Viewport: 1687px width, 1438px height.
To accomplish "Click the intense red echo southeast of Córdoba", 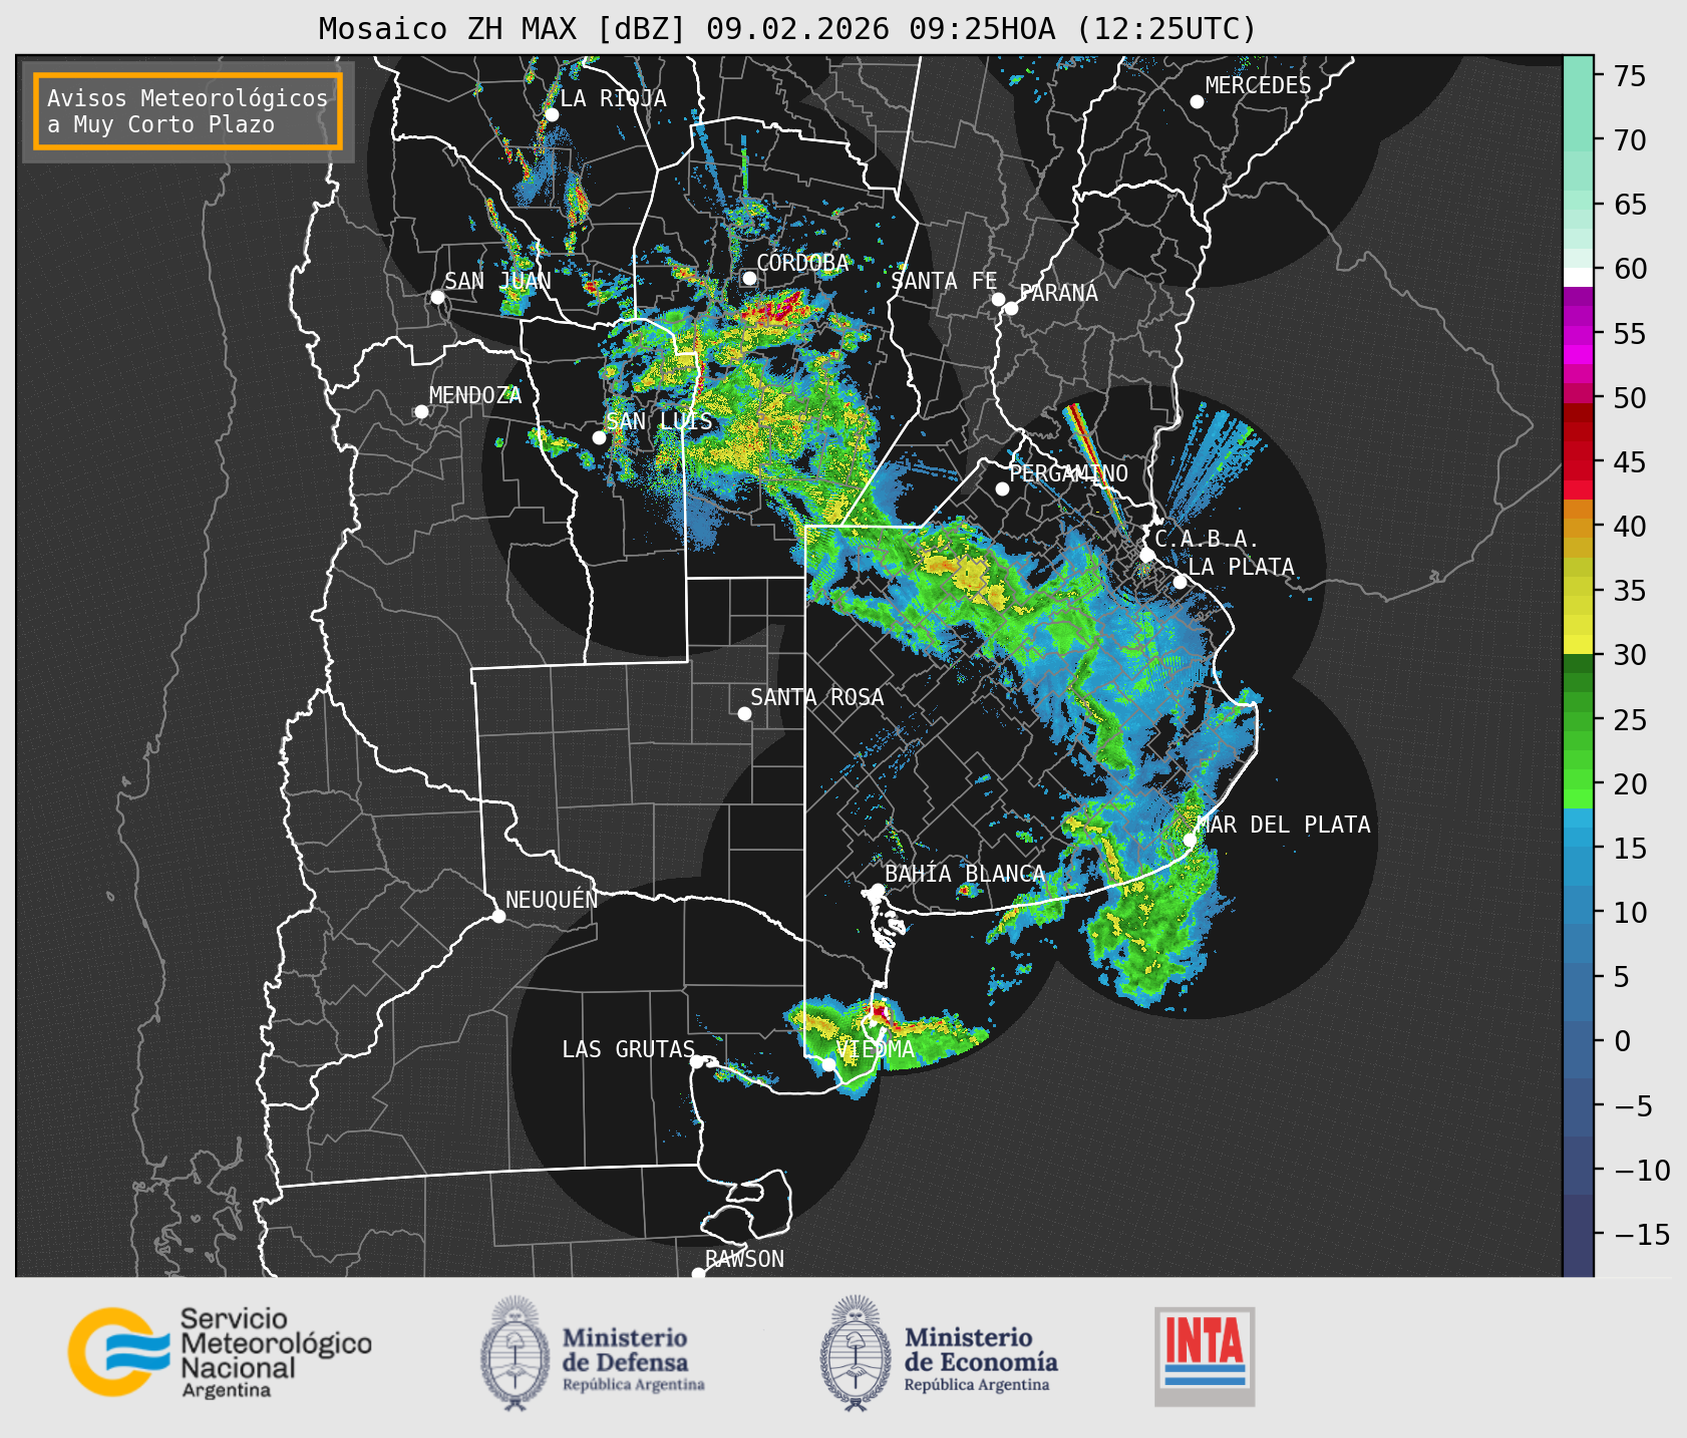I will click(781, 309).
